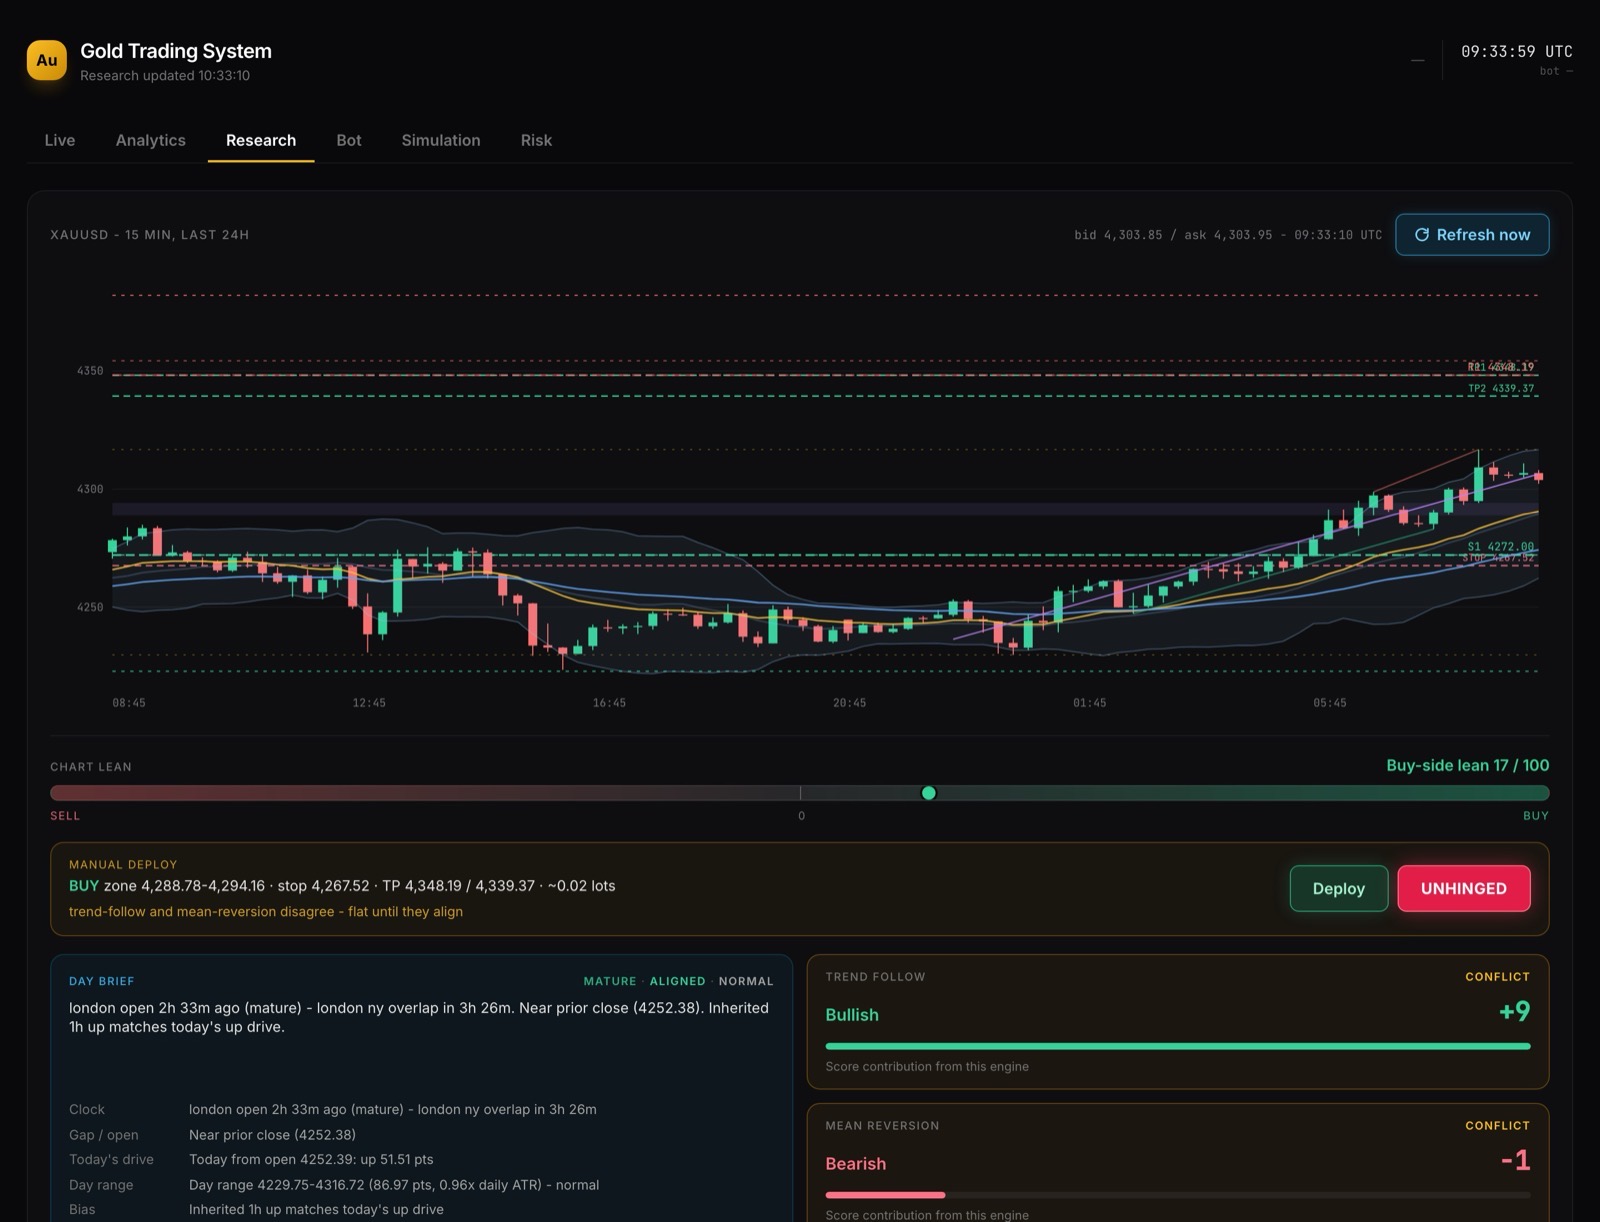This screenshot has width=1600, height=1222.
Task: Click the 09:33:59 UTC clock
Action: tap(1516, 52)
